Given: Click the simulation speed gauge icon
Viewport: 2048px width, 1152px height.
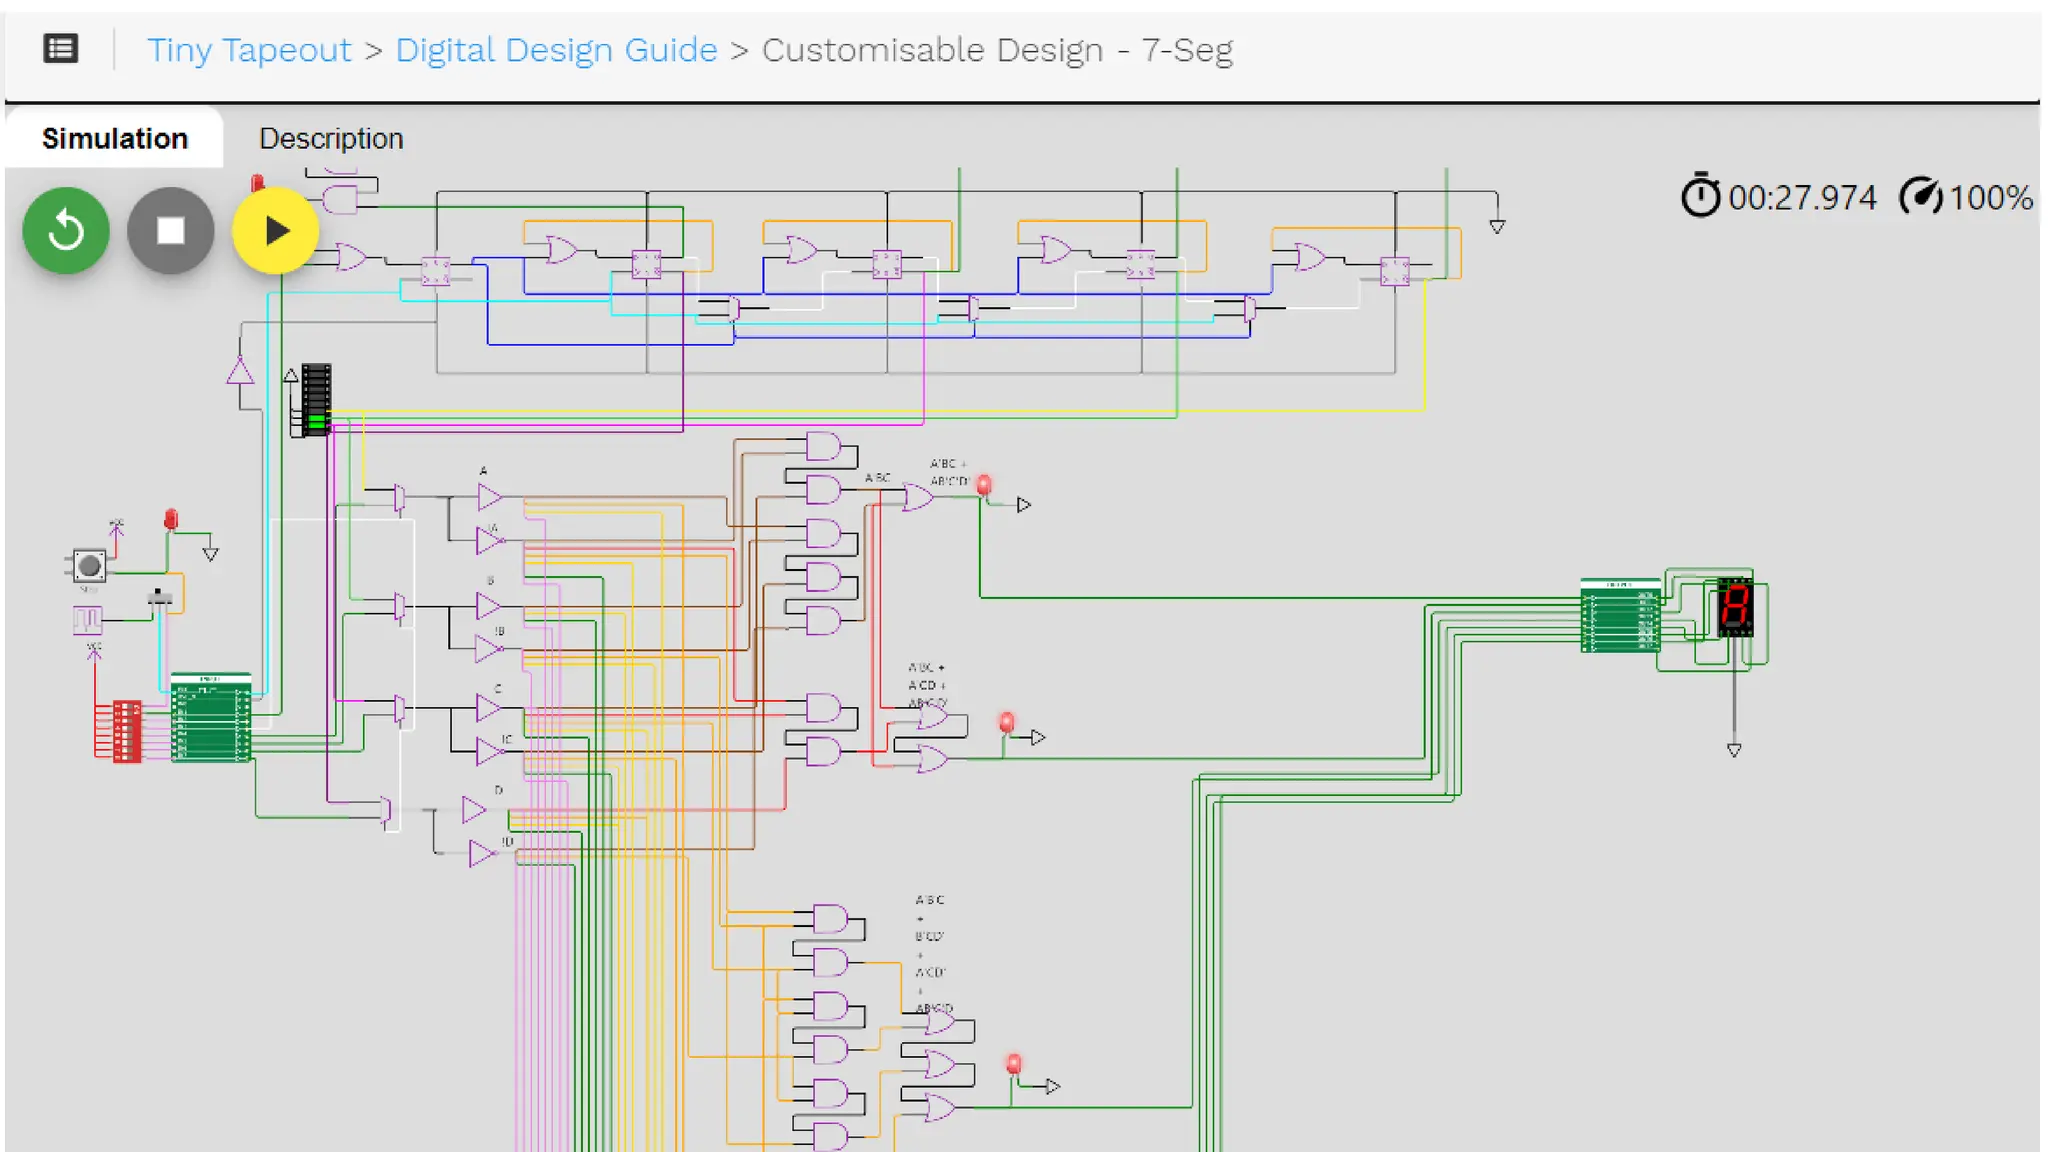Looking at the screenshot, I should click(x=1920, y=197).
